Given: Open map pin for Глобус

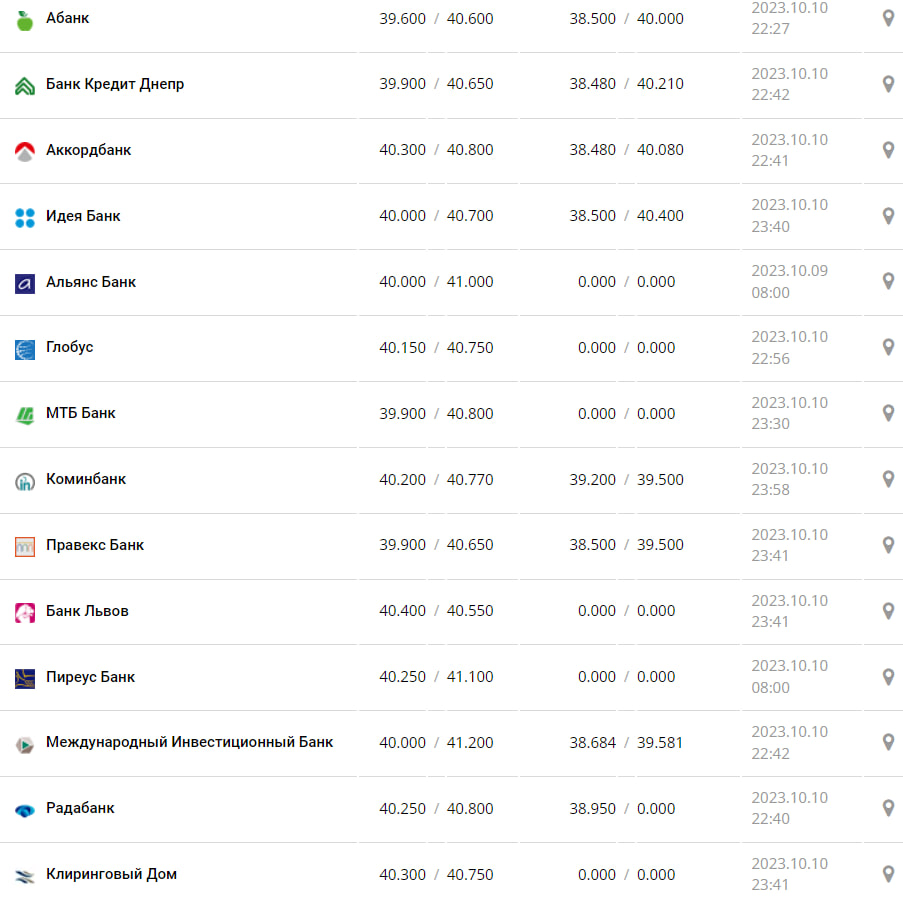Looking at the screenshot, I should [887, 347].
